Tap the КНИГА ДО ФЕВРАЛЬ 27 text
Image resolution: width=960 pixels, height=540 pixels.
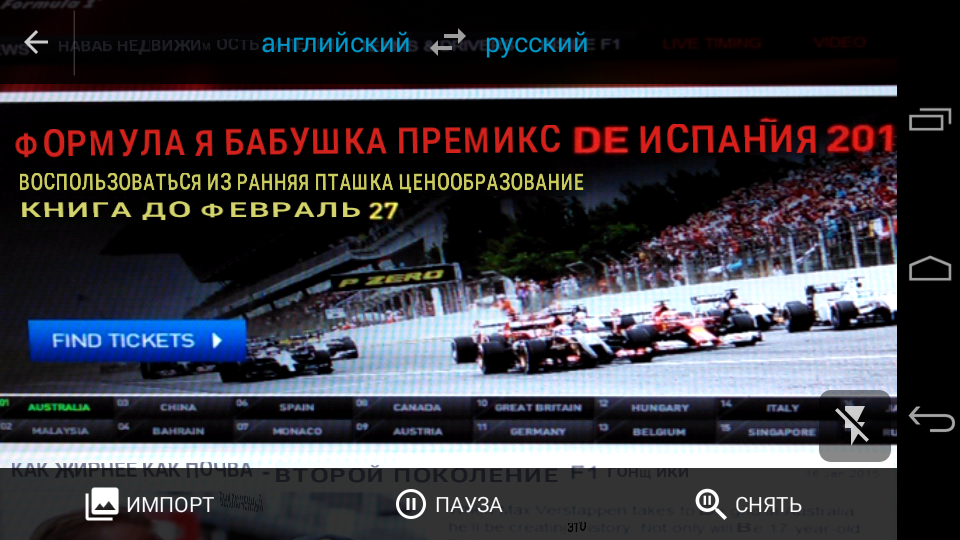point(210,210)
